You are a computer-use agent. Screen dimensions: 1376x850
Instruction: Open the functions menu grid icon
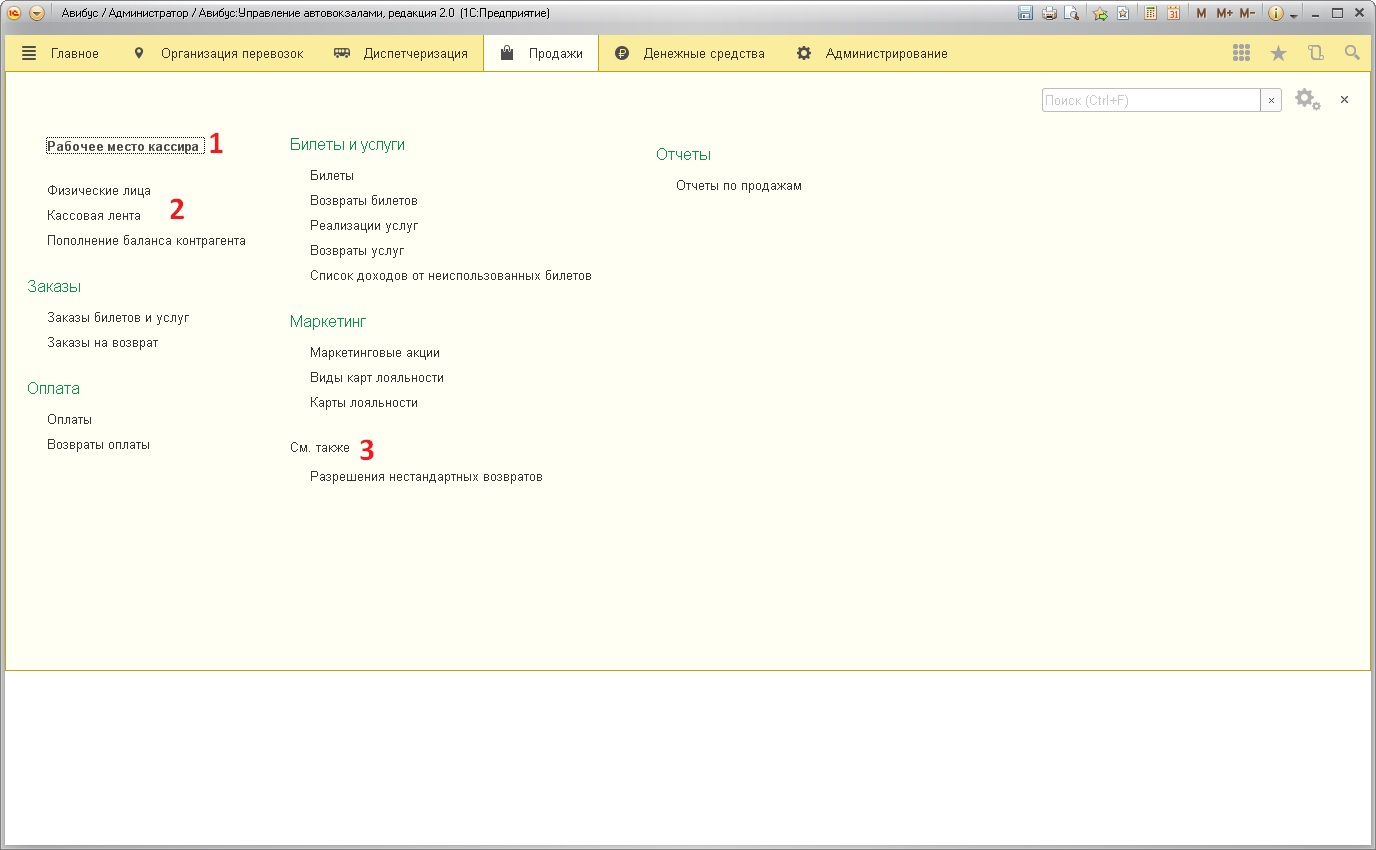[1241, 54]
